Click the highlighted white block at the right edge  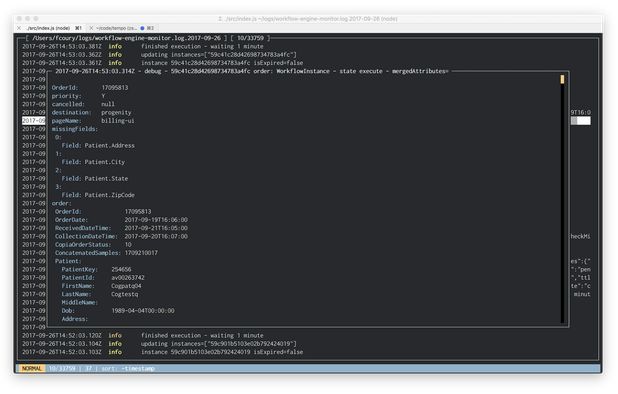point(581,121)
